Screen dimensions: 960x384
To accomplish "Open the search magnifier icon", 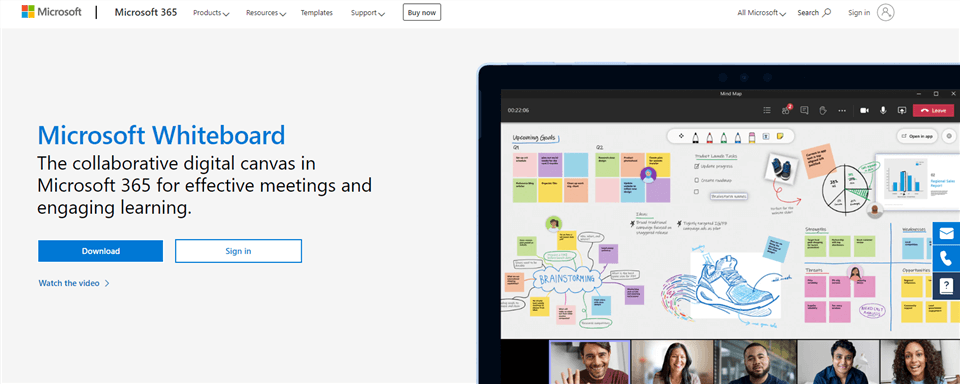I will [x=827, y=12].
